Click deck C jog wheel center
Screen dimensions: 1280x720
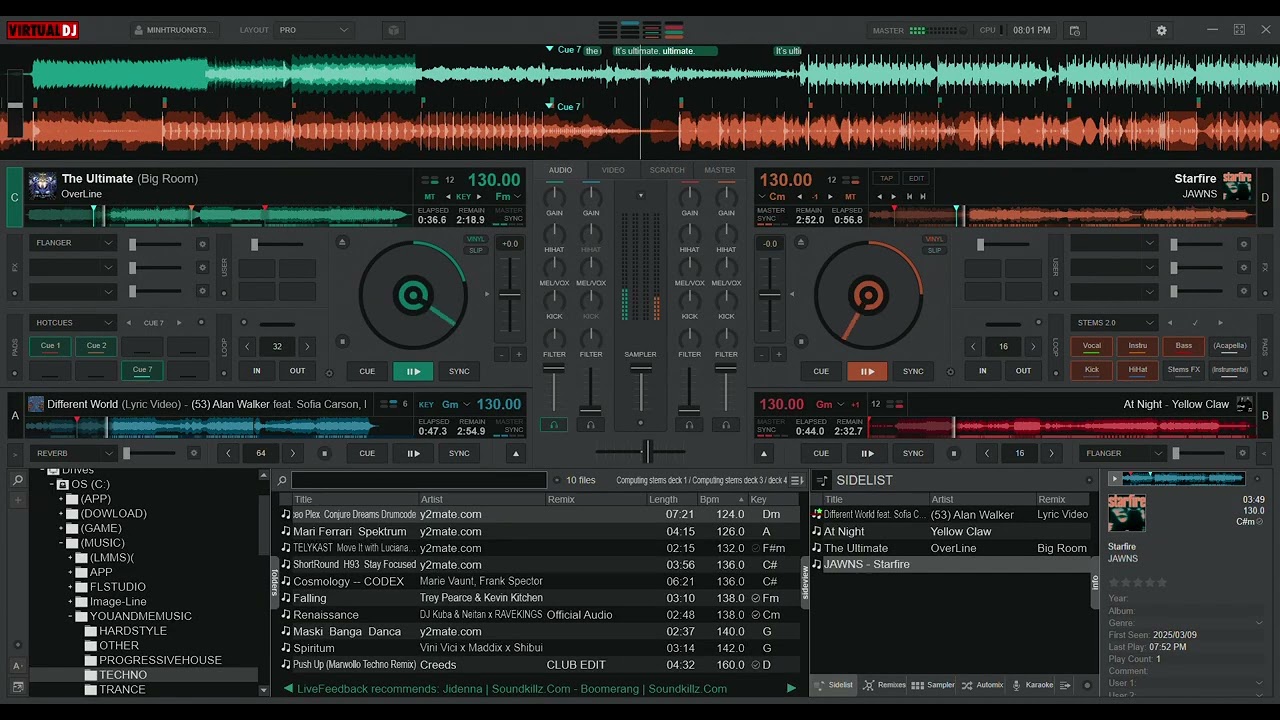413,295
